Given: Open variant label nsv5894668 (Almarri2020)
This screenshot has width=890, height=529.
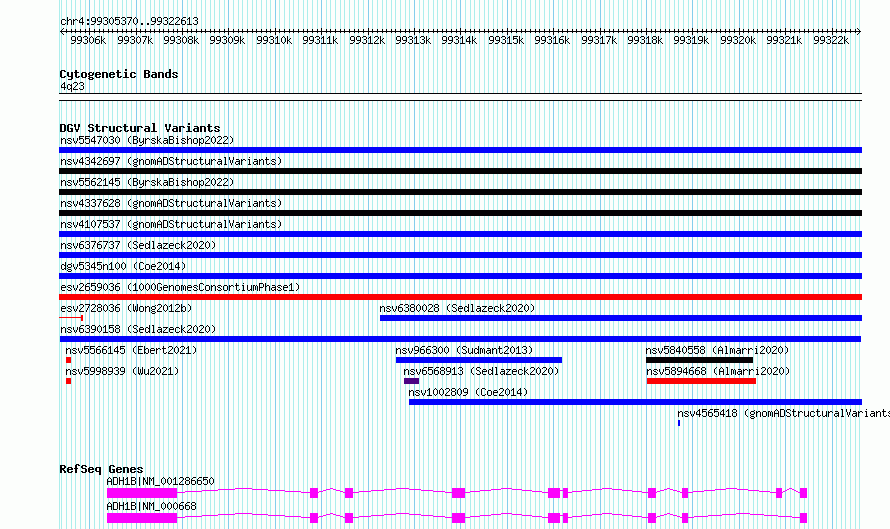Looking at the screenshot, I should [718, 371].
